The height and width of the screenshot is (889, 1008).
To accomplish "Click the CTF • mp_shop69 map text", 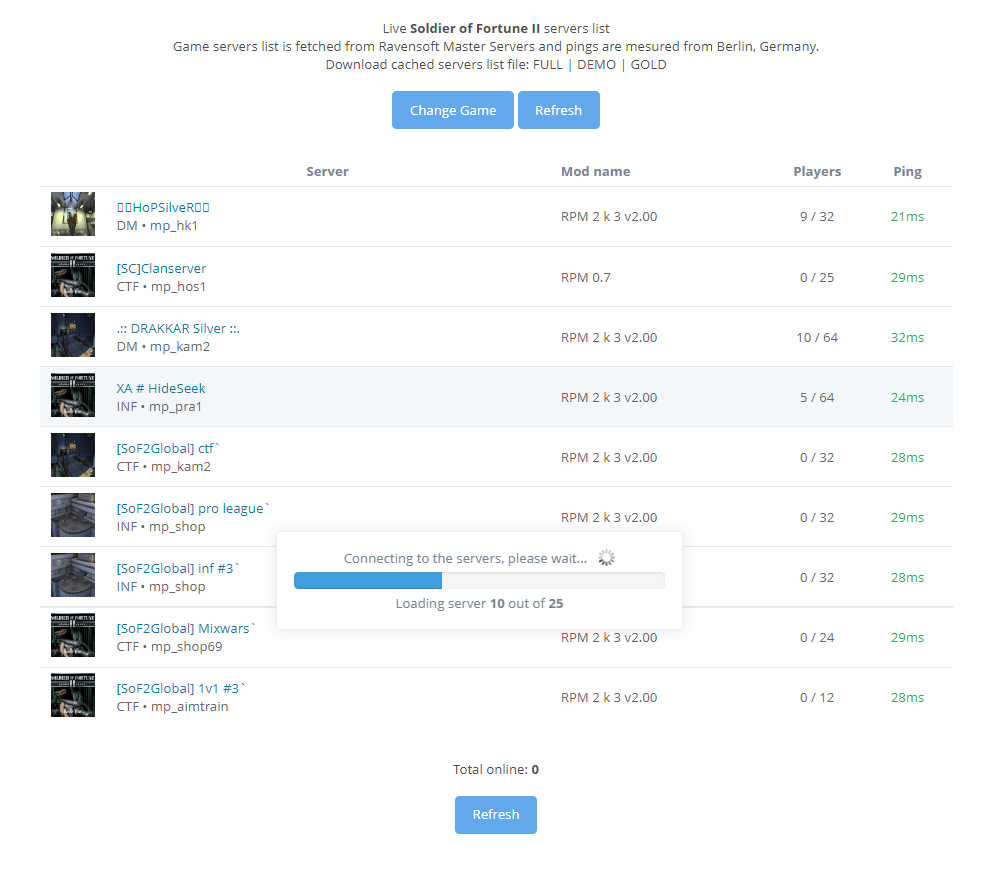I will [170, 646].
